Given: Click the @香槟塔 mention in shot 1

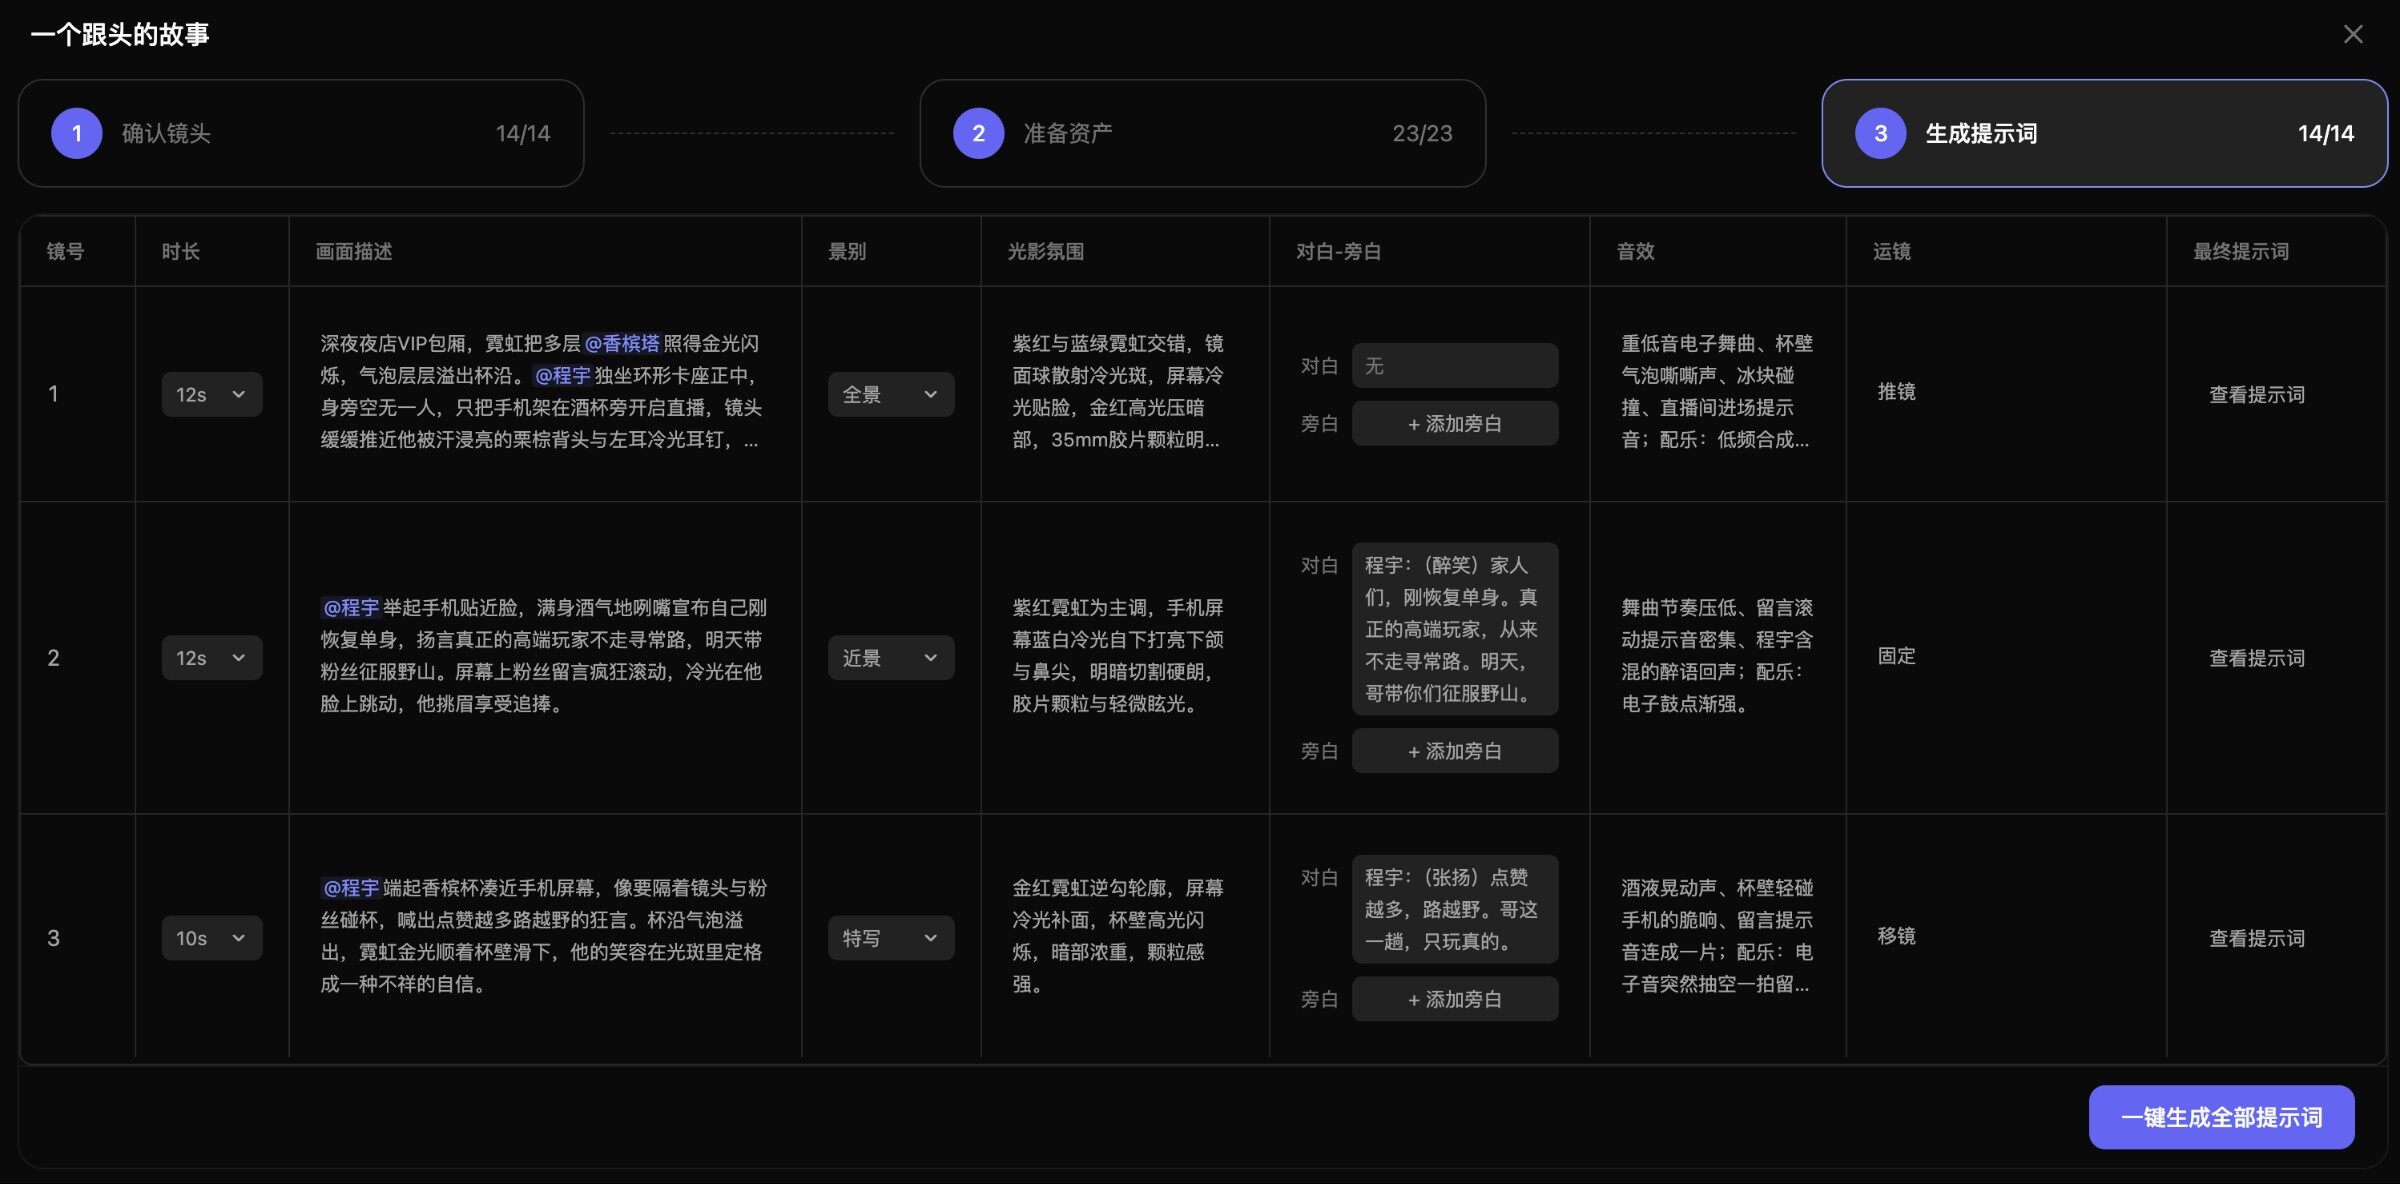Looking at the screenshot, I should pos(622,344).
